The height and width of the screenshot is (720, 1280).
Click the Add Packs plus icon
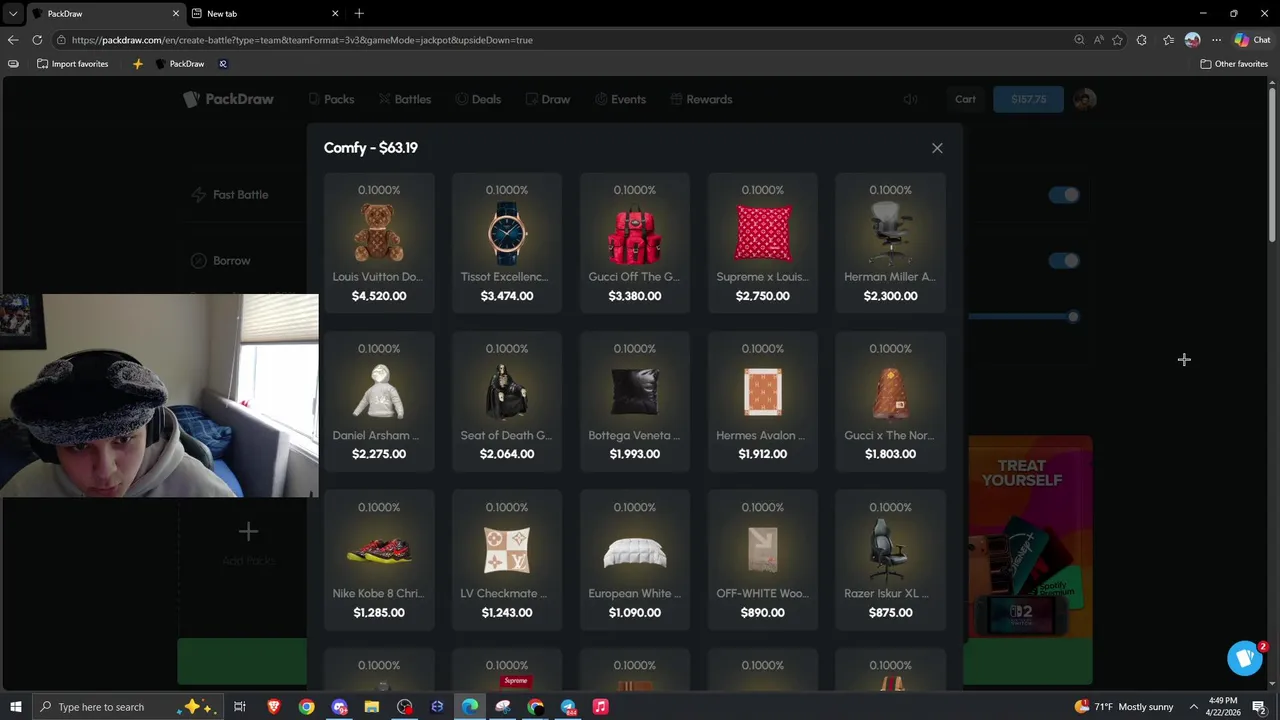click(248, 532)
